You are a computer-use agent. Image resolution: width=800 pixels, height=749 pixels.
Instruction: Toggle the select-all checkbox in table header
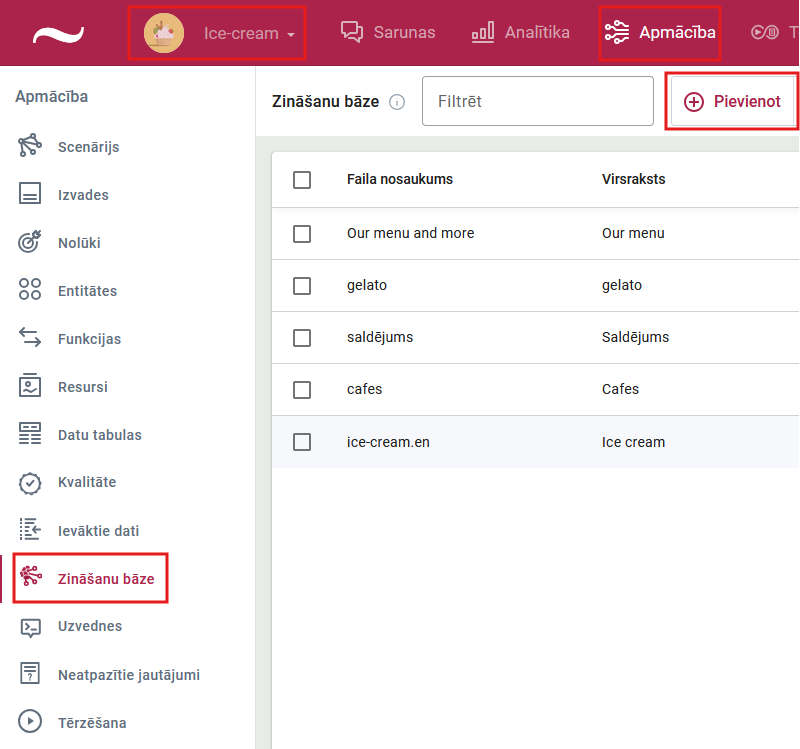click(302, 180)
